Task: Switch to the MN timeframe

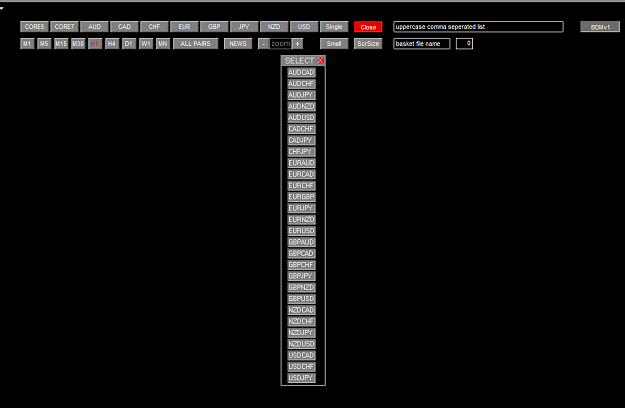Action: click(163, 43)
